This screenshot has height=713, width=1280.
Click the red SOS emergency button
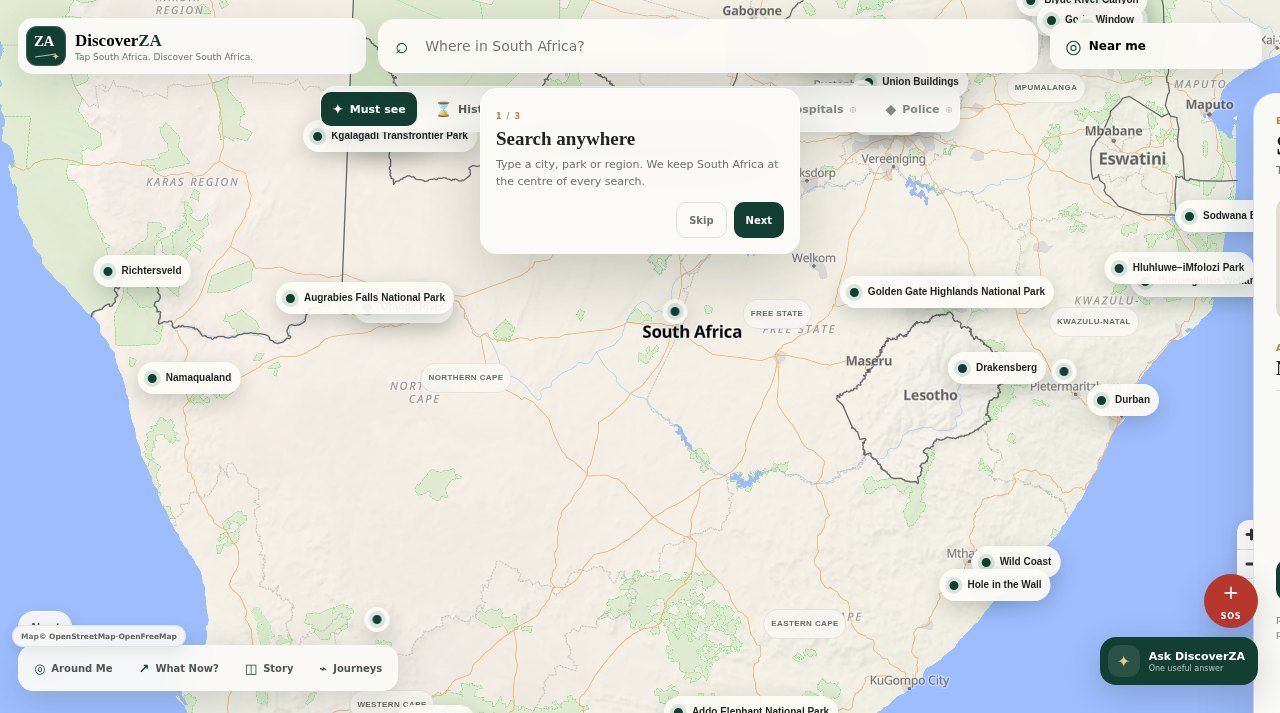(1230, 601)
